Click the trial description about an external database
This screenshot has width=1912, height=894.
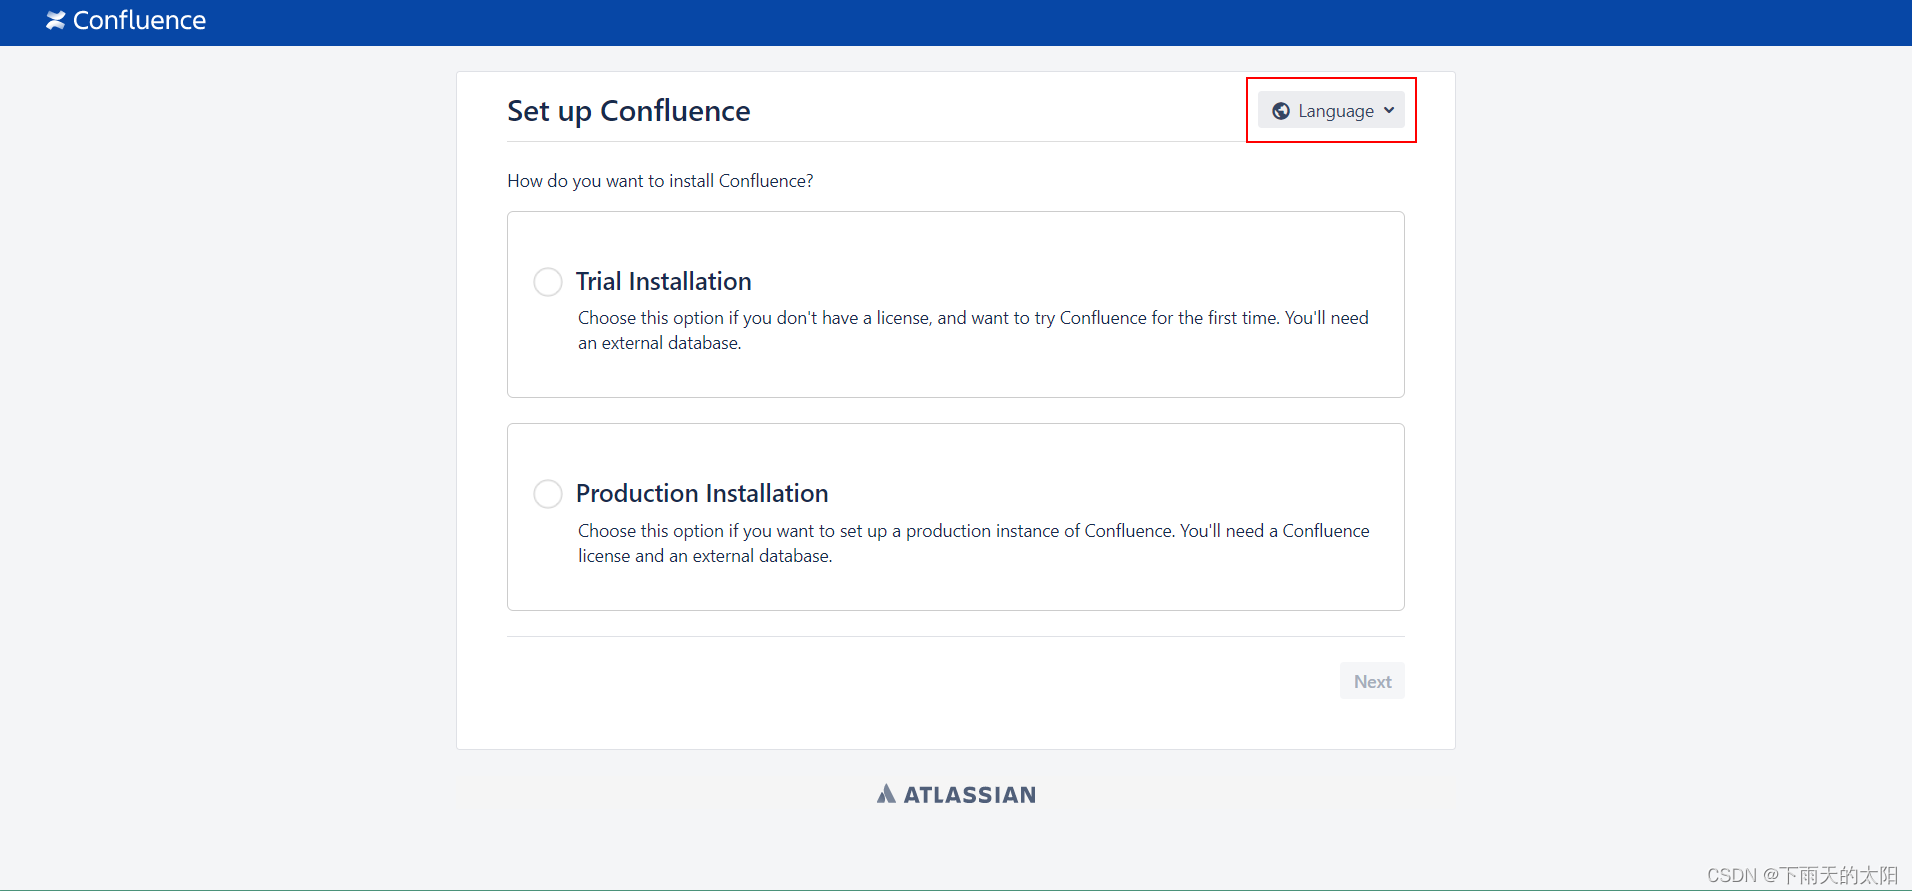click(973, 331)
